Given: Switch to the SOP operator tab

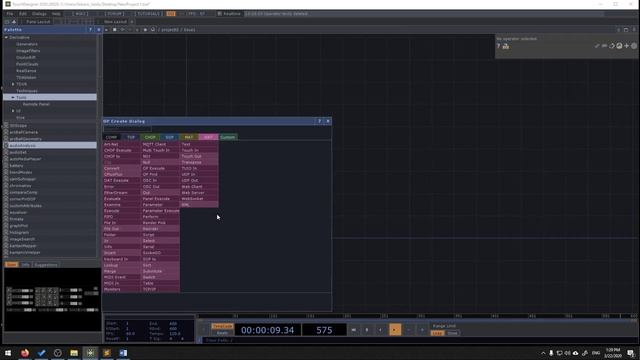Looking at the screenshot, I should pyautogui.click(x=169, y=138).
